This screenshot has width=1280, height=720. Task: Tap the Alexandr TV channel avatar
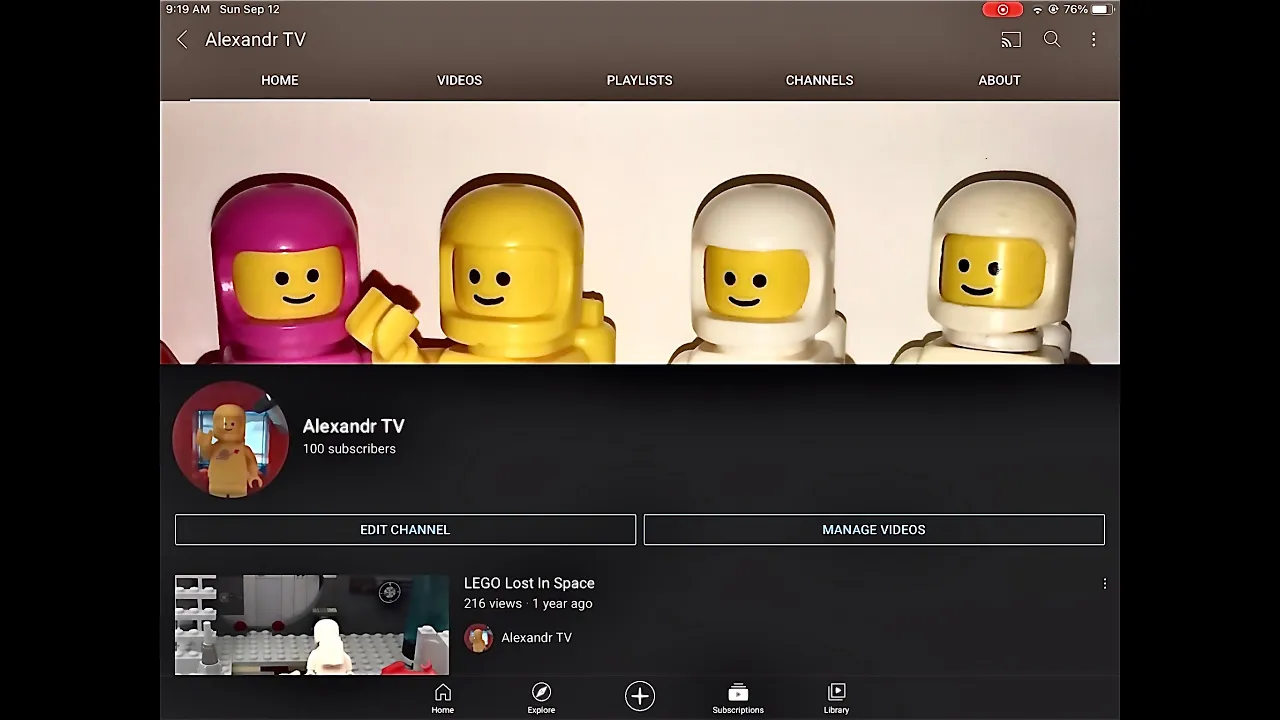(x=231, y=439)
